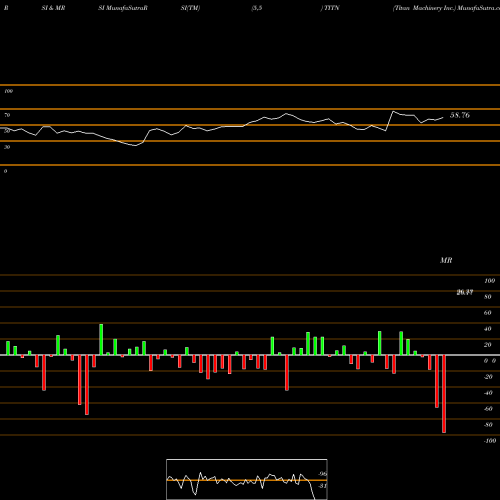Viewport: 500px width, 500px height.
Task: Click the '-96' label in mini chart
Action: (322, 474)
